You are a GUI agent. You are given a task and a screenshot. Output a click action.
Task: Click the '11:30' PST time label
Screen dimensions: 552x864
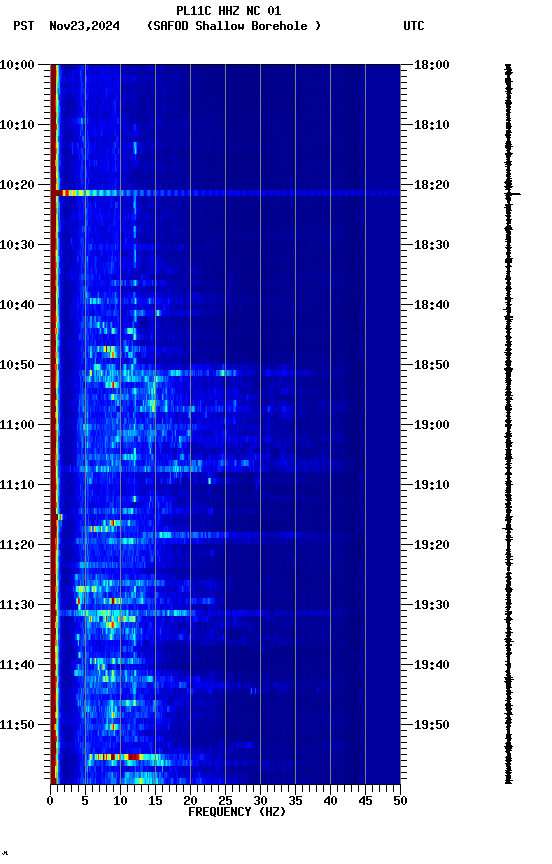(17, 606)
